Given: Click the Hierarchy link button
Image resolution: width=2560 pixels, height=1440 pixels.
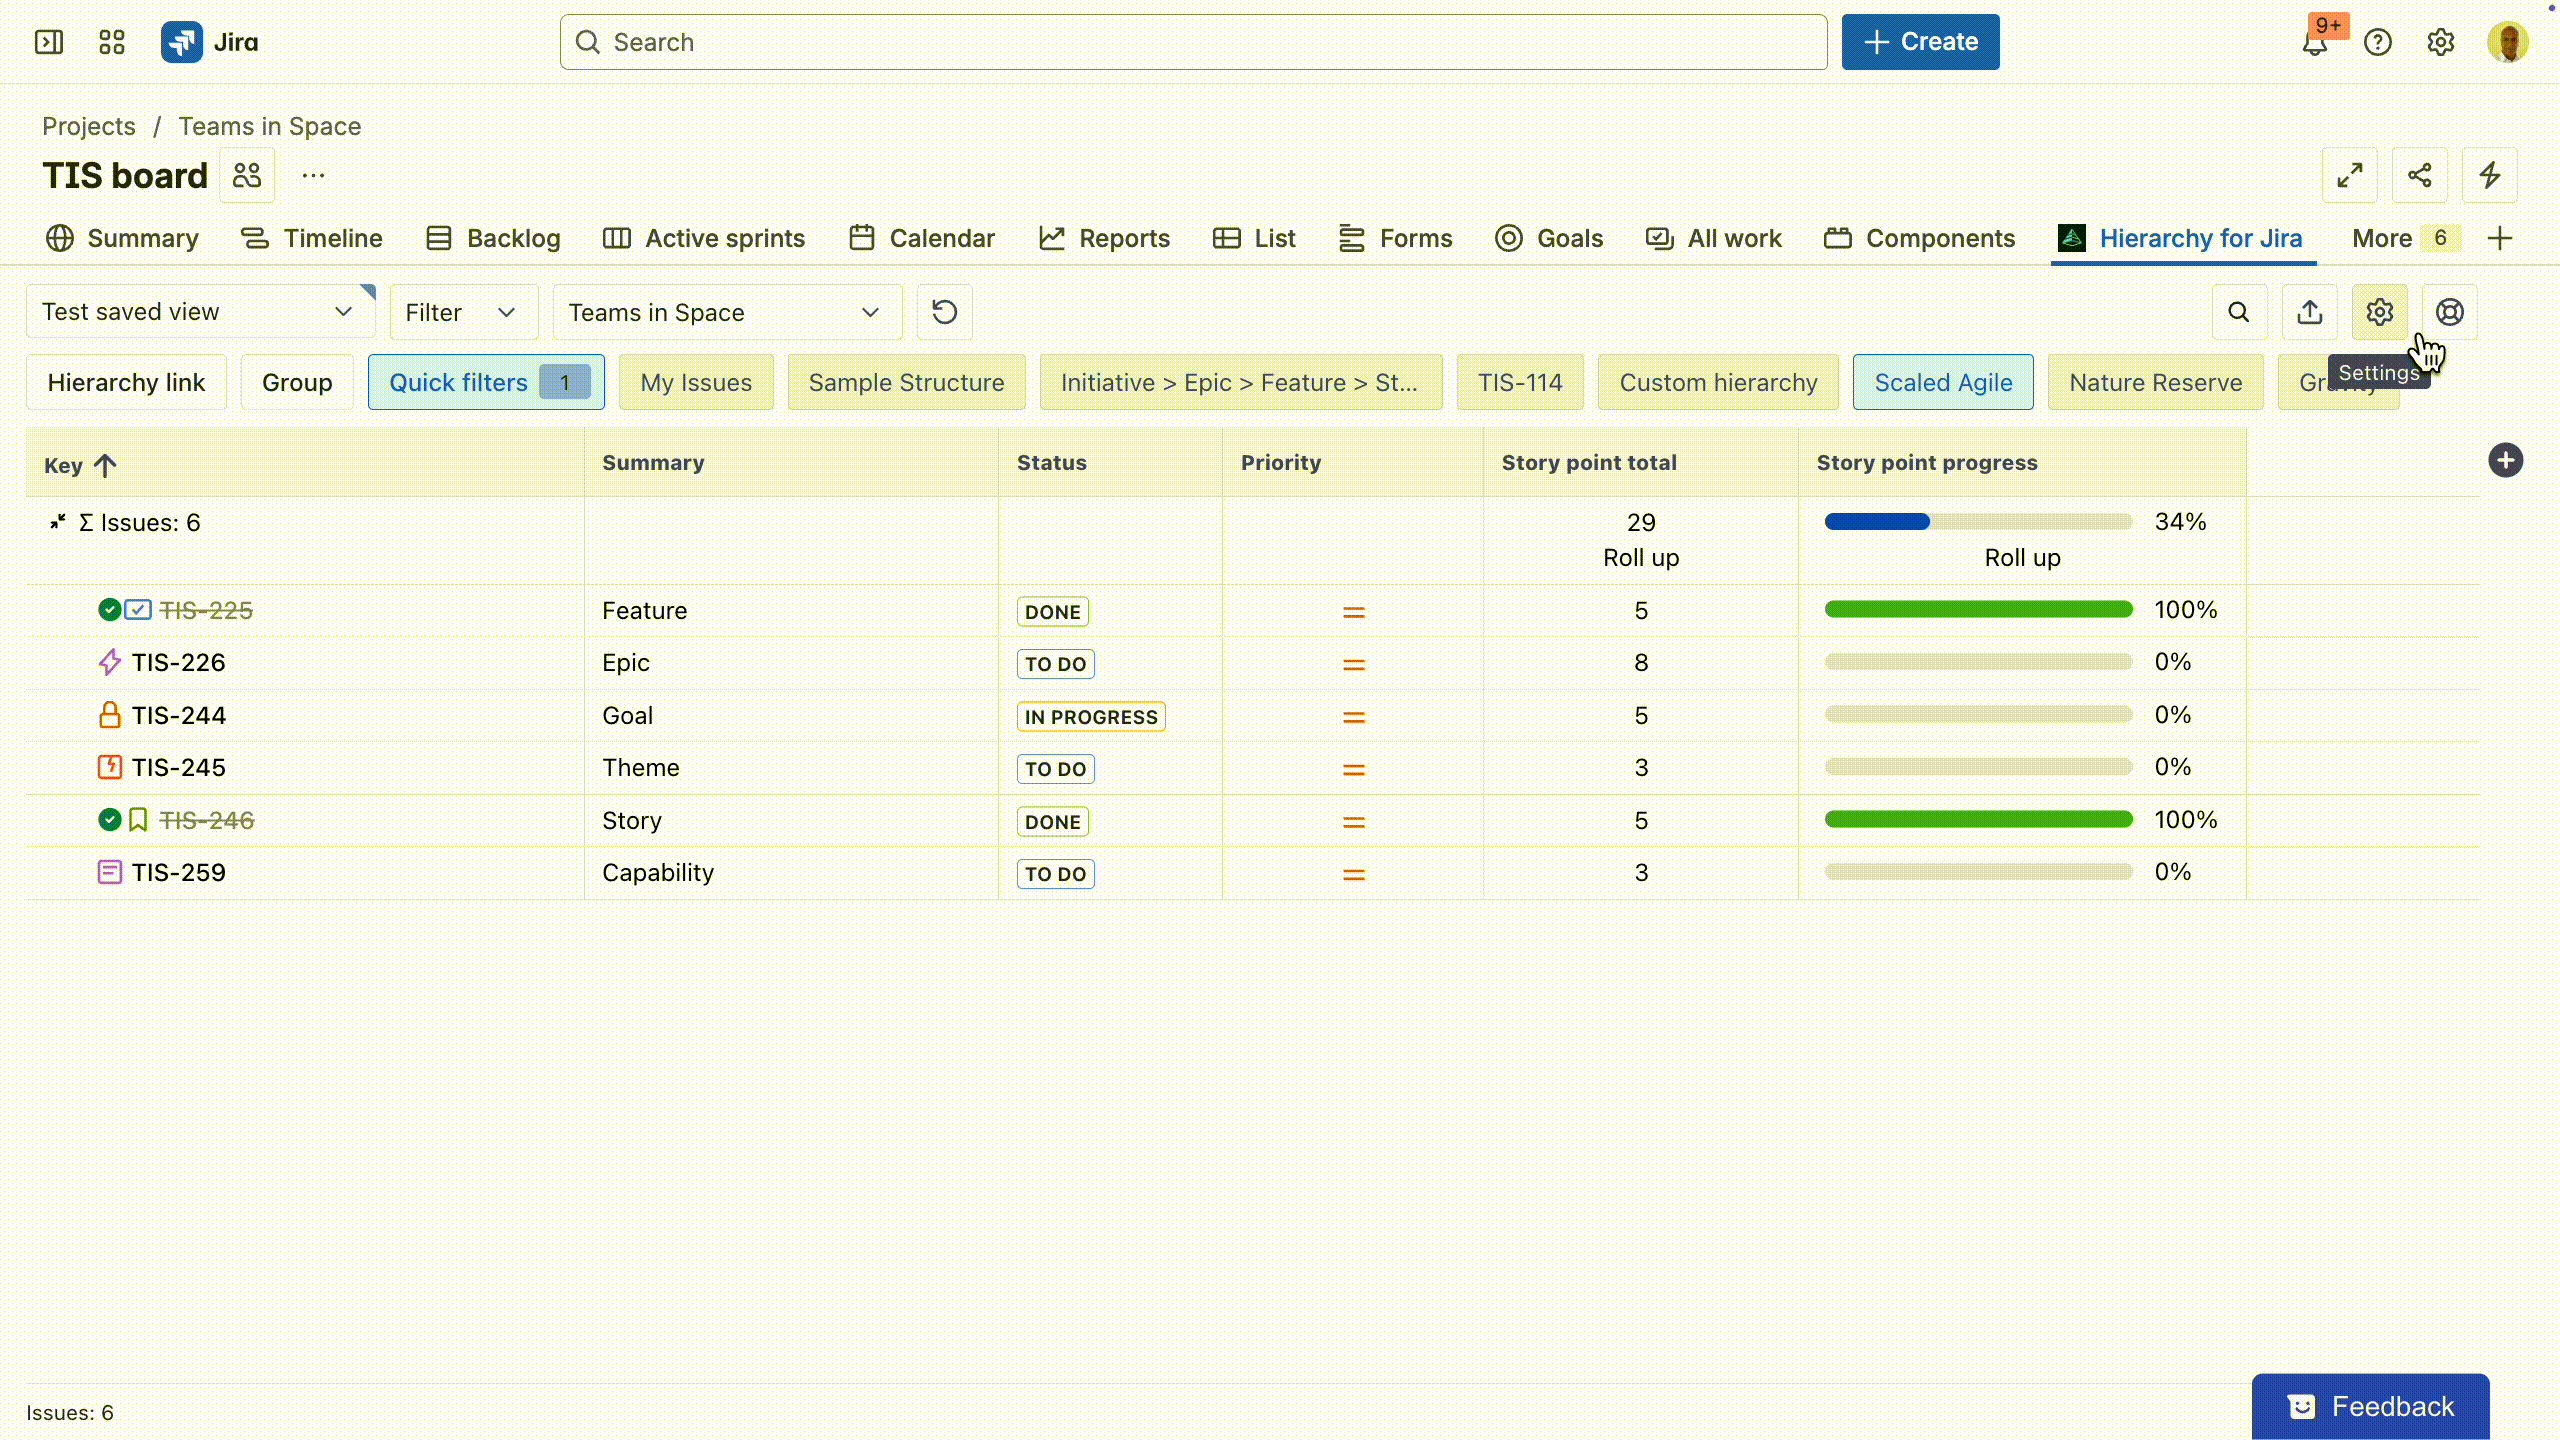Looking at the screenshot, I should click(x=126, y=382).
